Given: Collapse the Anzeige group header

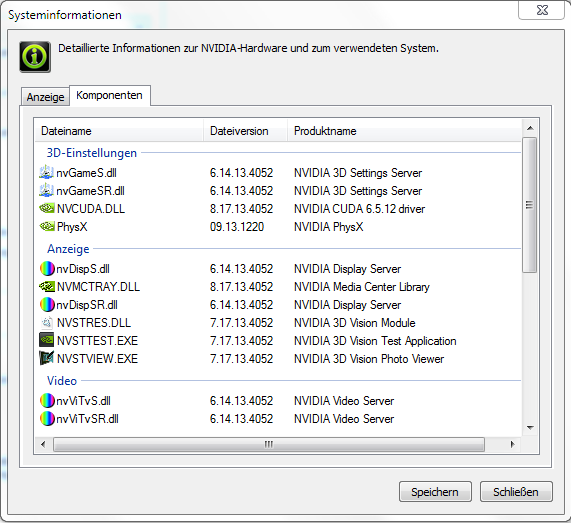Looking at the screenshot, I should [68, 249].
